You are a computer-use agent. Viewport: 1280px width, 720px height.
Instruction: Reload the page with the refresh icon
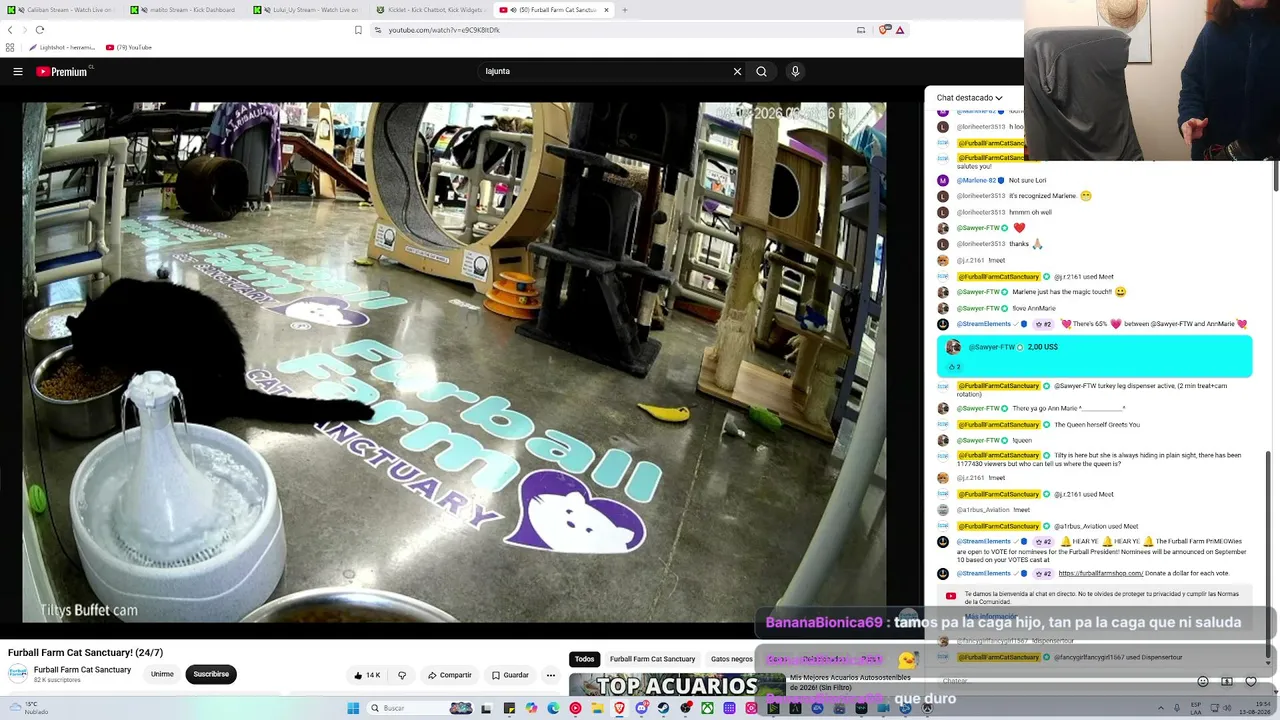pos(40,30)
